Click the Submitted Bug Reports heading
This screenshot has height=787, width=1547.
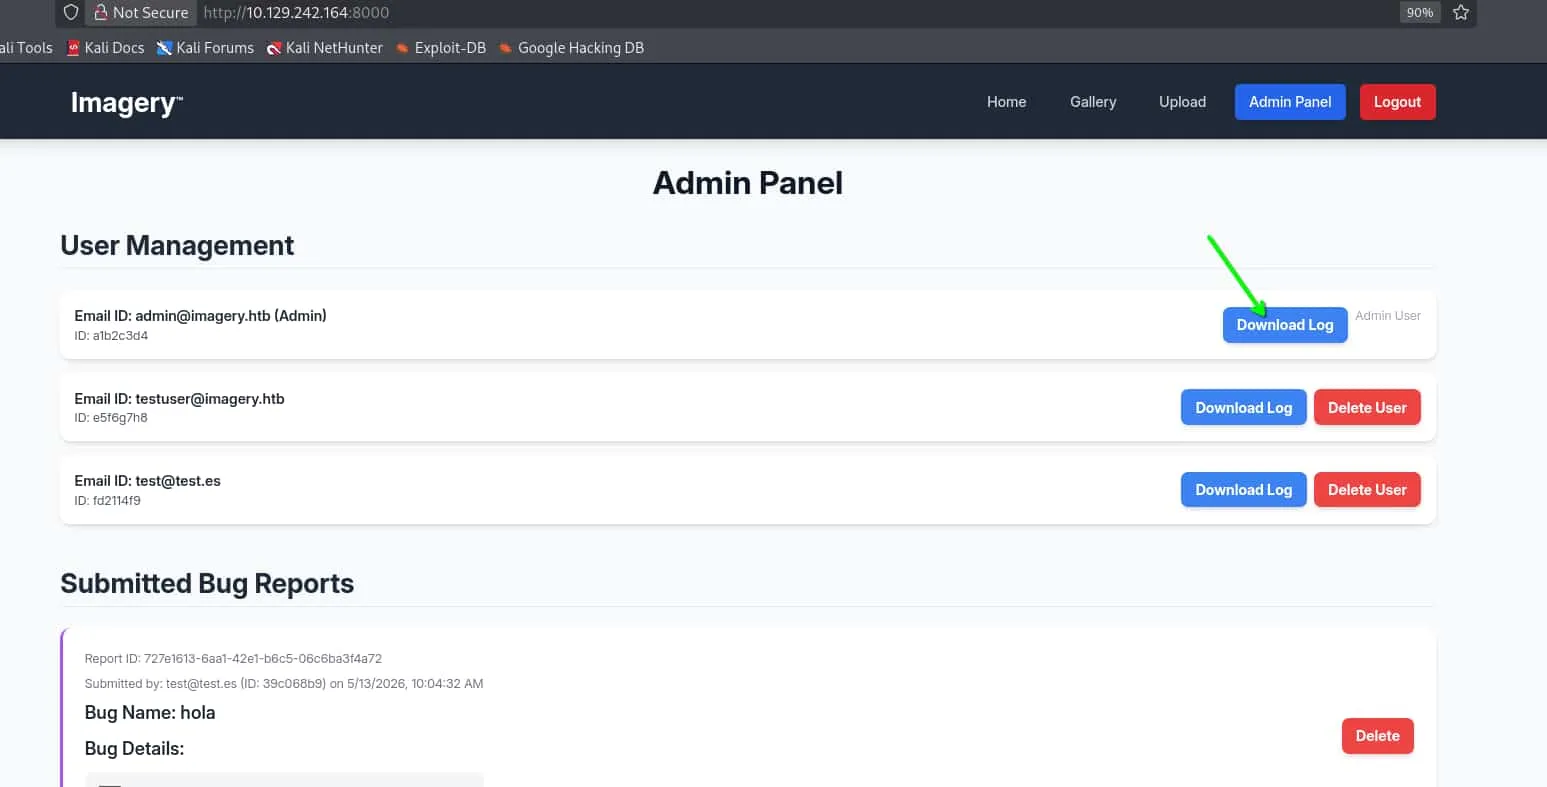click(x=207, y=583)
